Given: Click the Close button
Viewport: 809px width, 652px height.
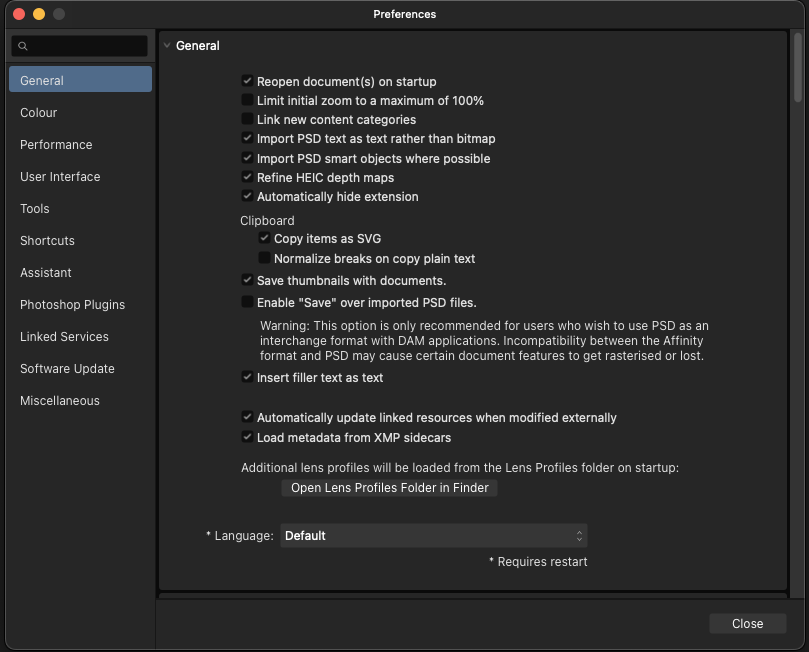Looking at the screenshot, I should (748, 623).
